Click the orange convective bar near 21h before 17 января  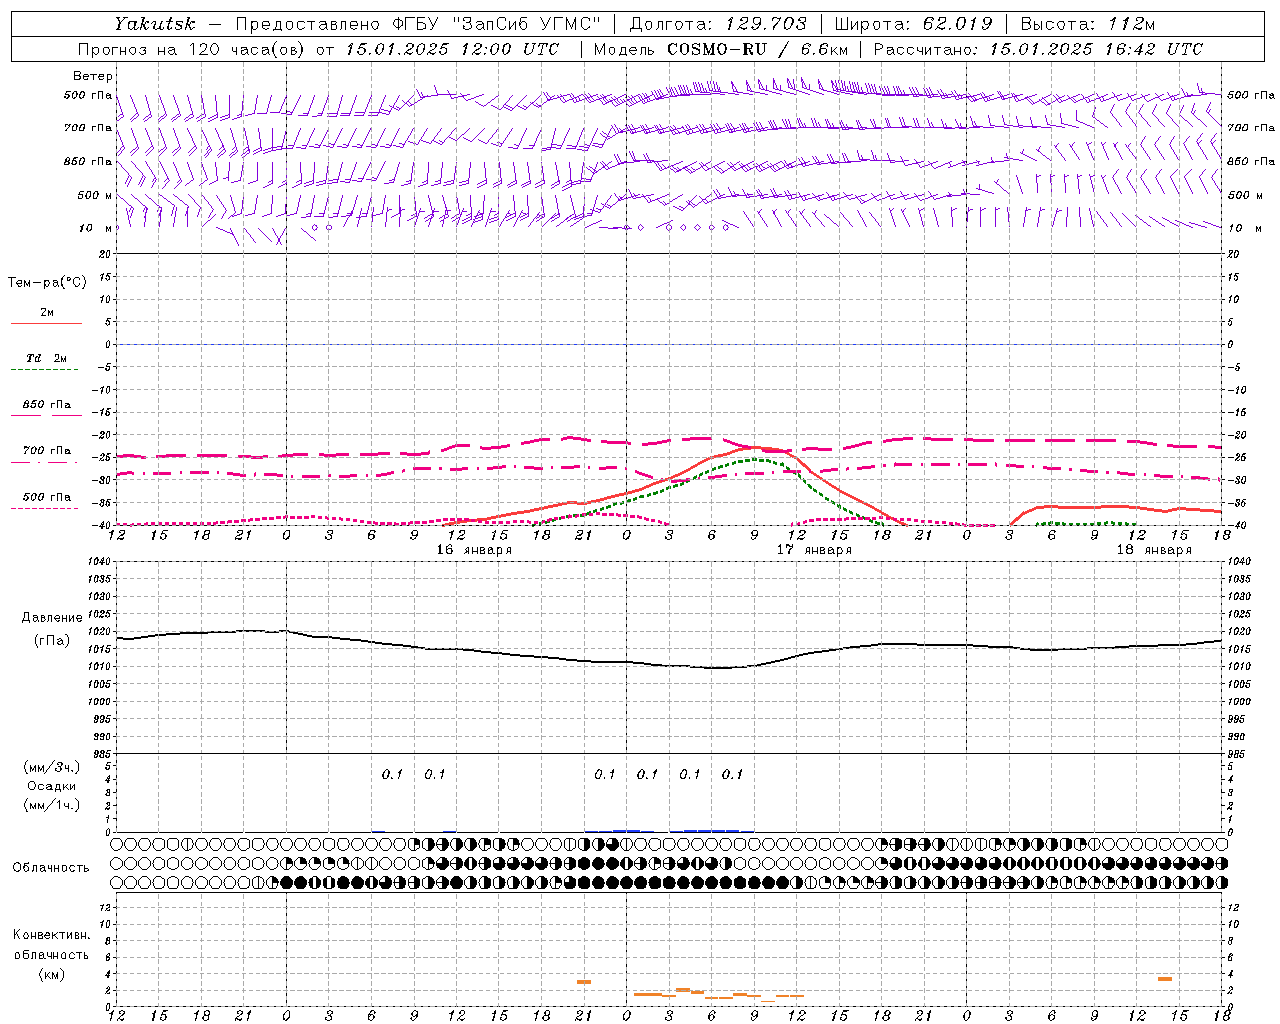click(x=584, y=982)
